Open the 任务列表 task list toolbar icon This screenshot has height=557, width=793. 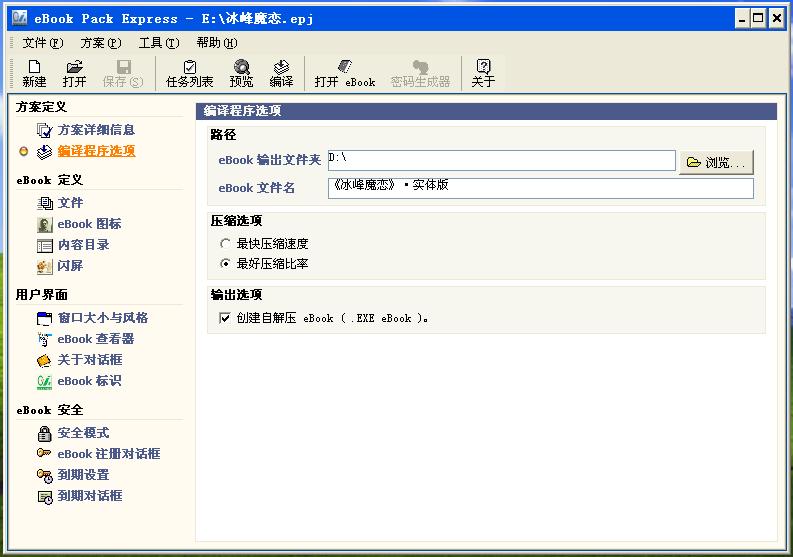(x=190, y=66)
